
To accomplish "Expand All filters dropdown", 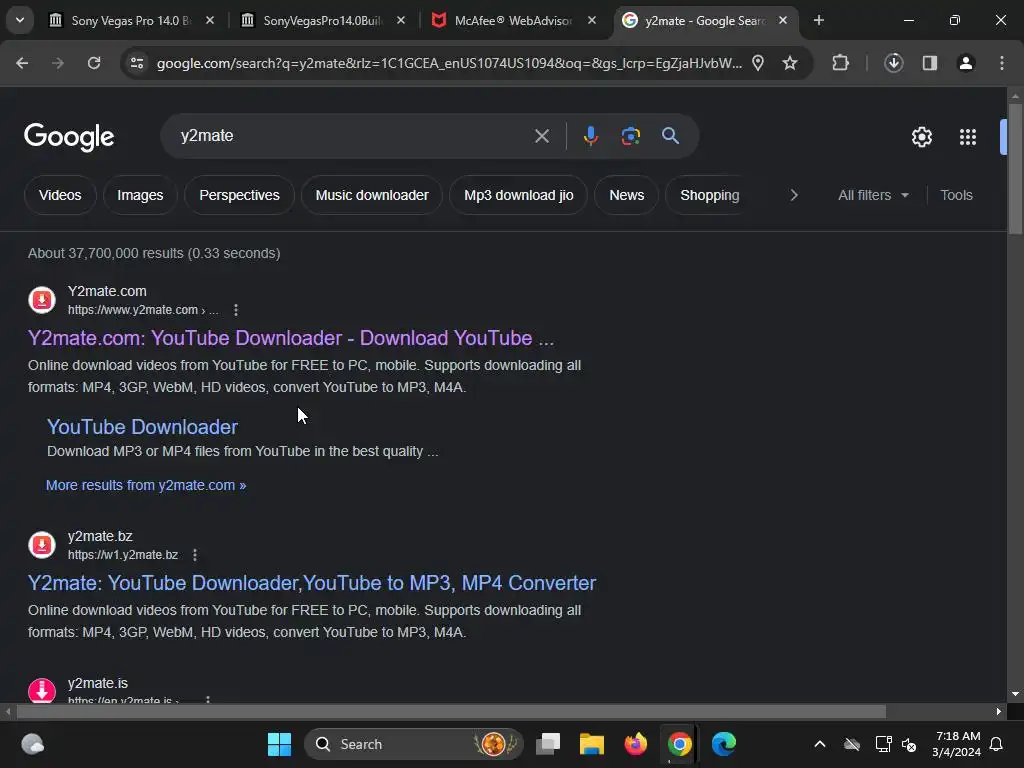I will [873, 195].
